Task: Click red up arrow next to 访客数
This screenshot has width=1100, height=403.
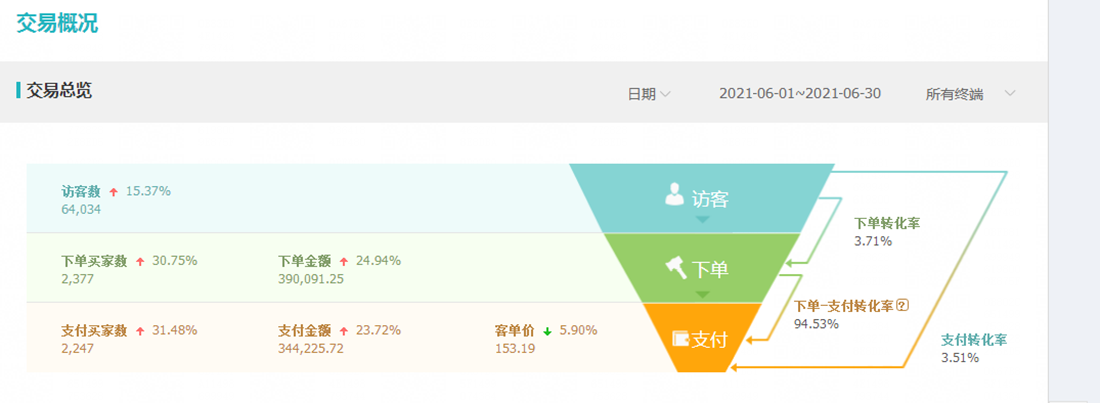Action: click(114, 191)
